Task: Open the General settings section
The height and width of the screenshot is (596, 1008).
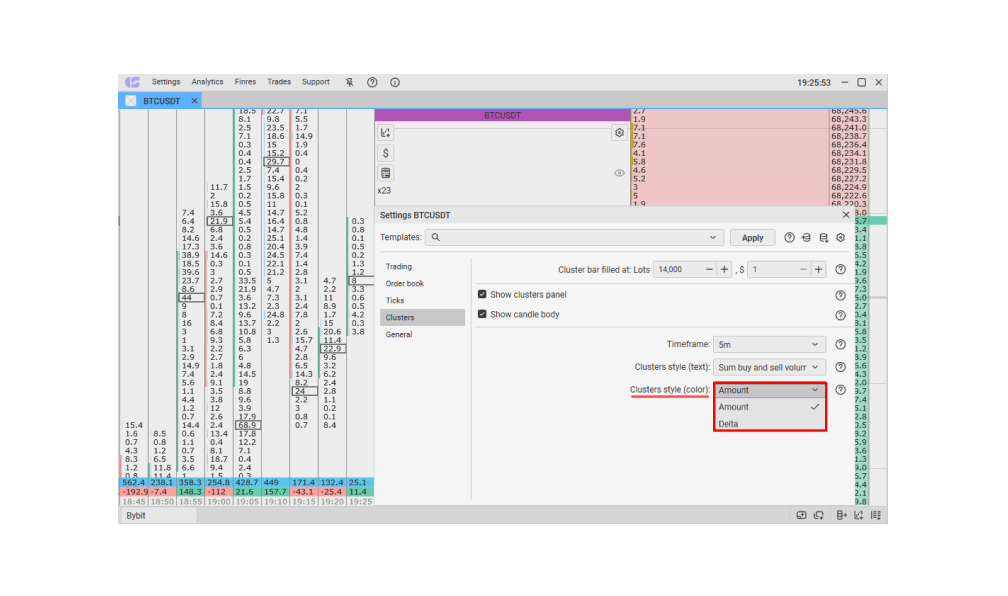Action: 422,334
